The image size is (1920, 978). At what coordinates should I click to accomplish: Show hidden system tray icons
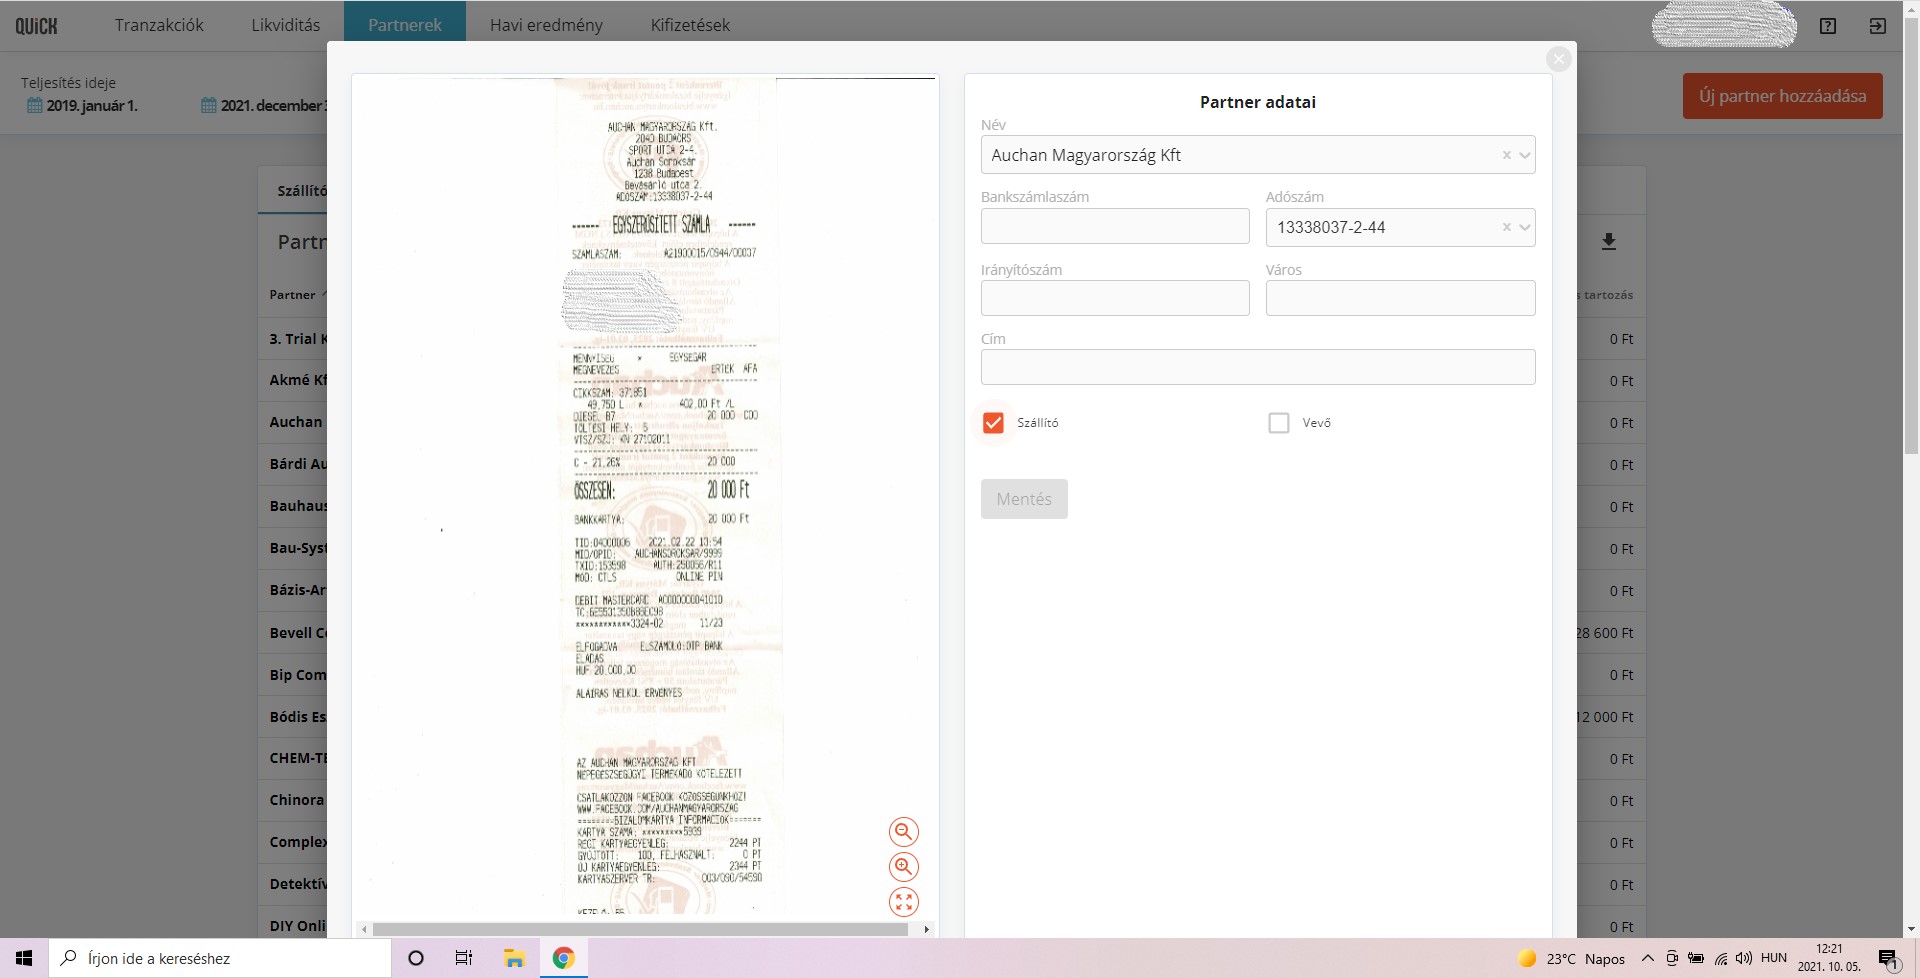pos(1648,958)
